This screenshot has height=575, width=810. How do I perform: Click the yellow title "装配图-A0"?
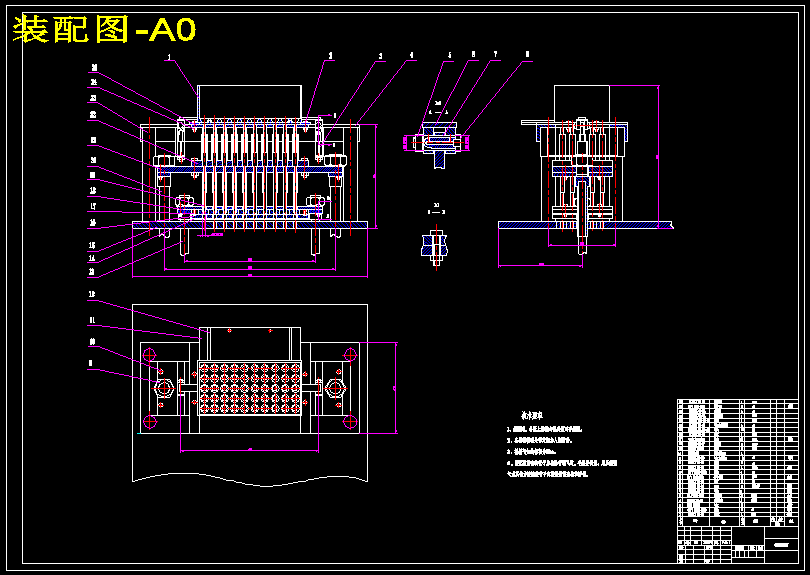pyautogui.click(x=104, y=29)
